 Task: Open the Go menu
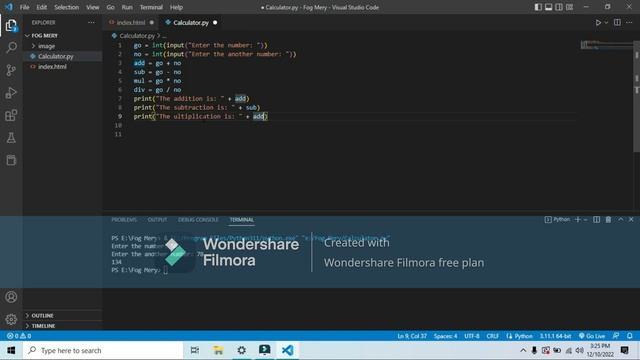[111, 7]
